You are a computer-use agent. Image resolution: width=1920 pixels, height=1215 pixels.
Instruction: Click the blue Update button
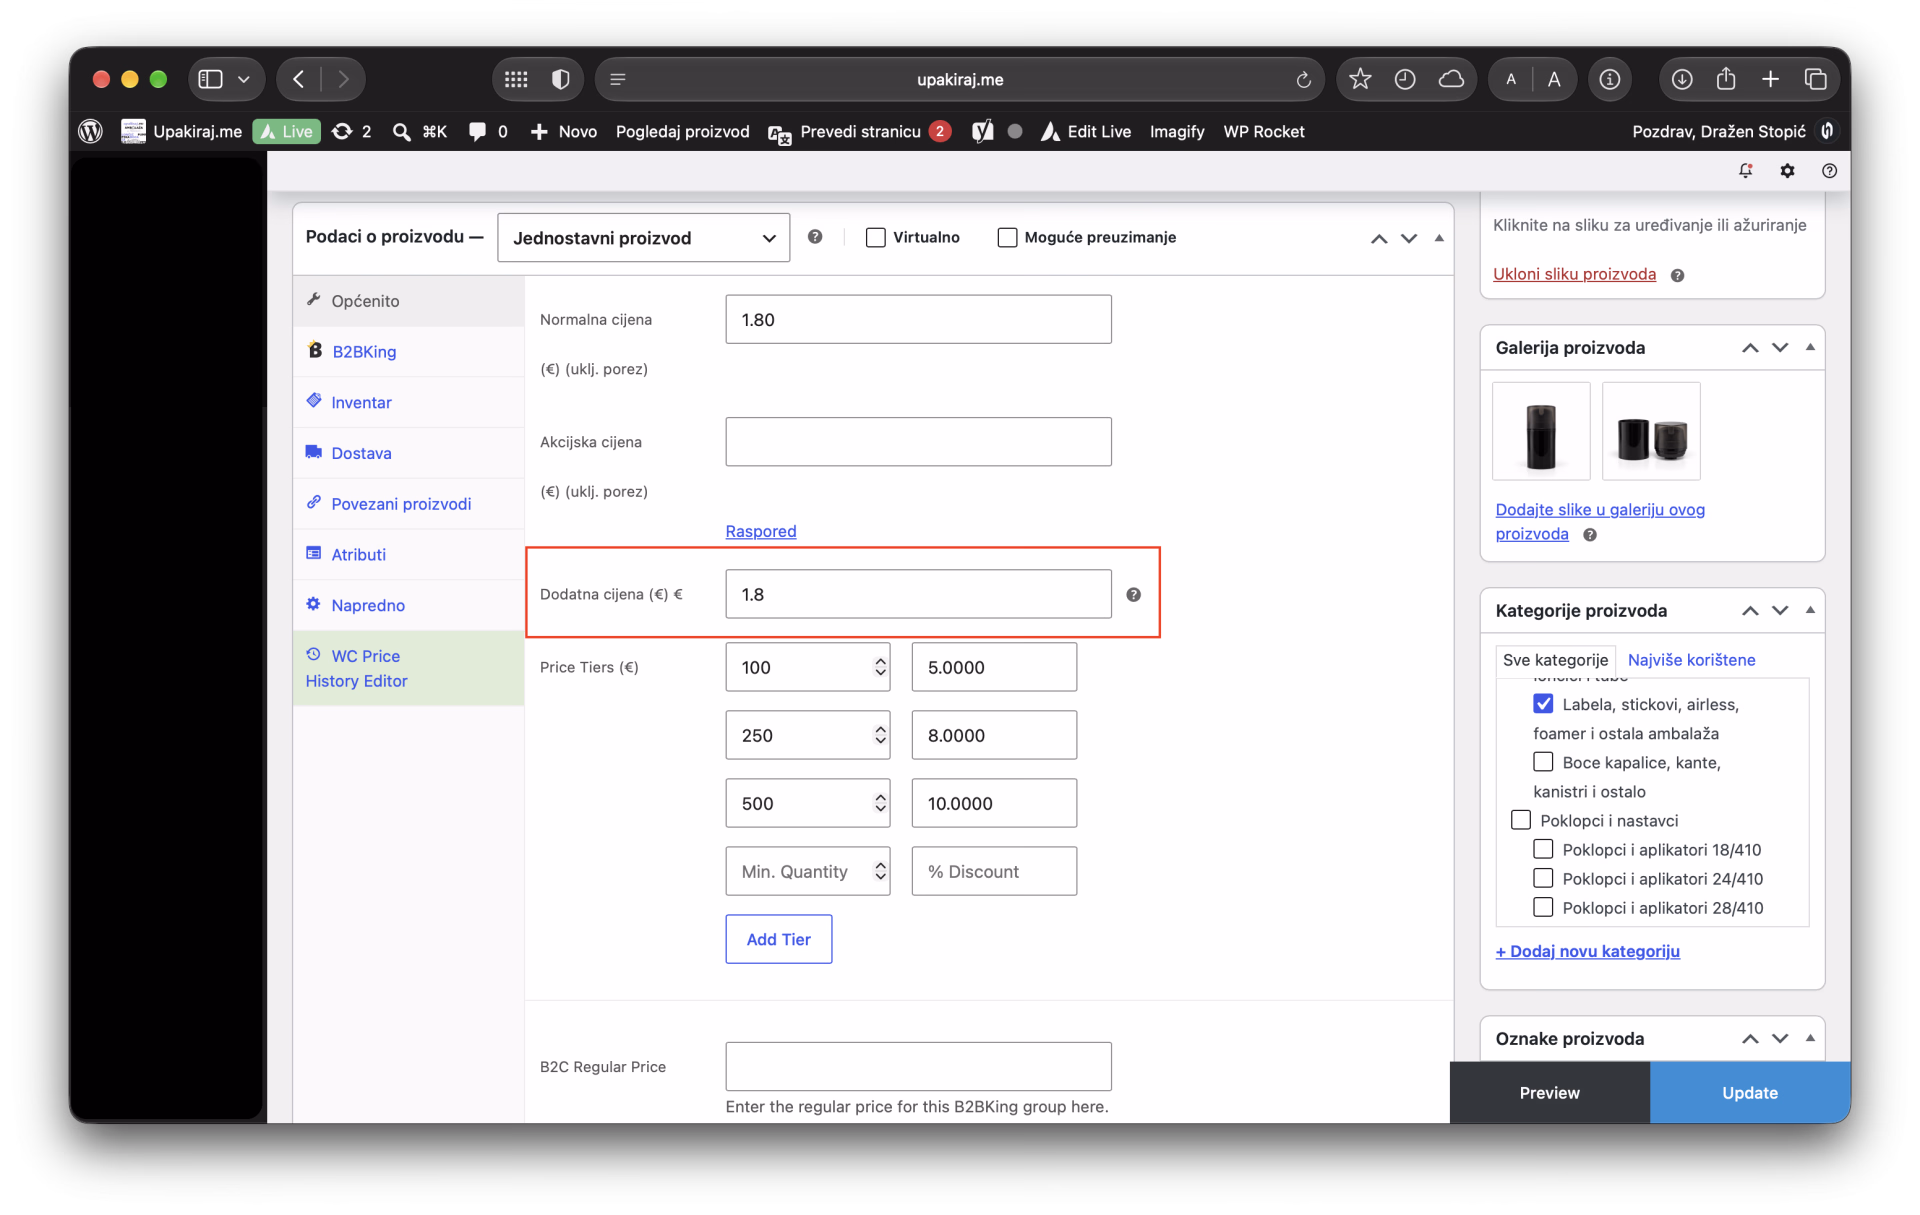[1749, 1093]
